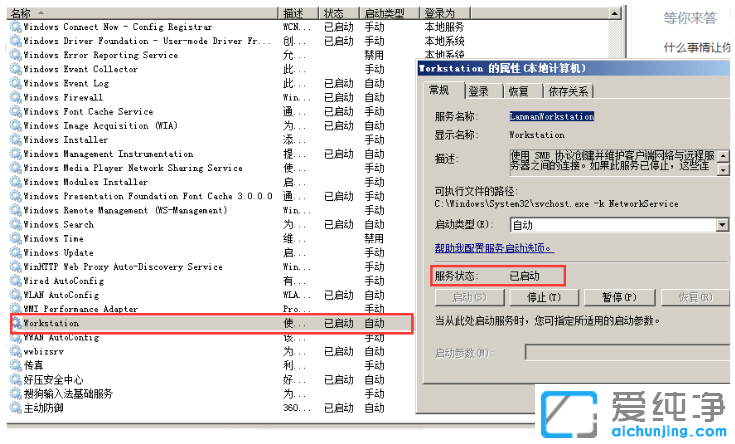
Task: Click the 主动防御 service icon
Action: coord(15,408)
